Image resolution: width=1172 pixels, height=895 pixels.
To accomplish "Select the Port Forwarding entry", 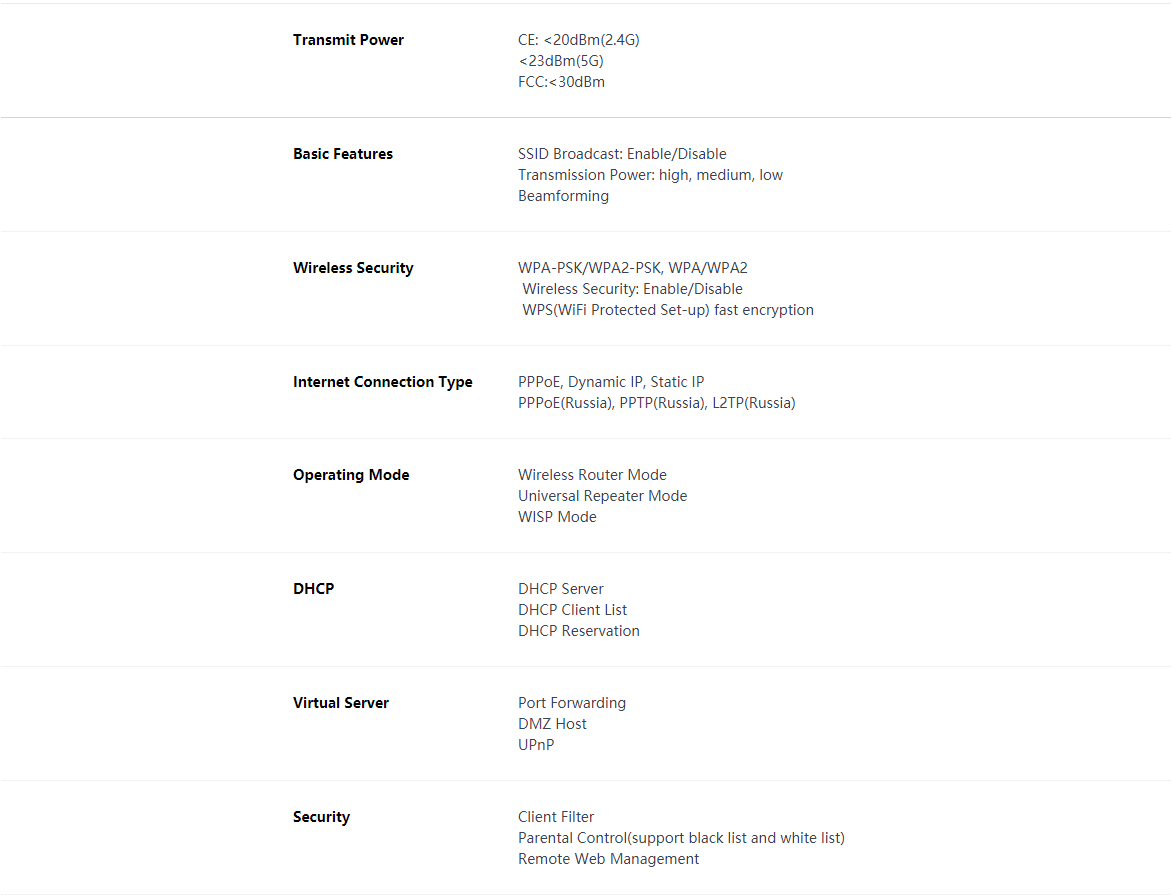I will (572, 703).
